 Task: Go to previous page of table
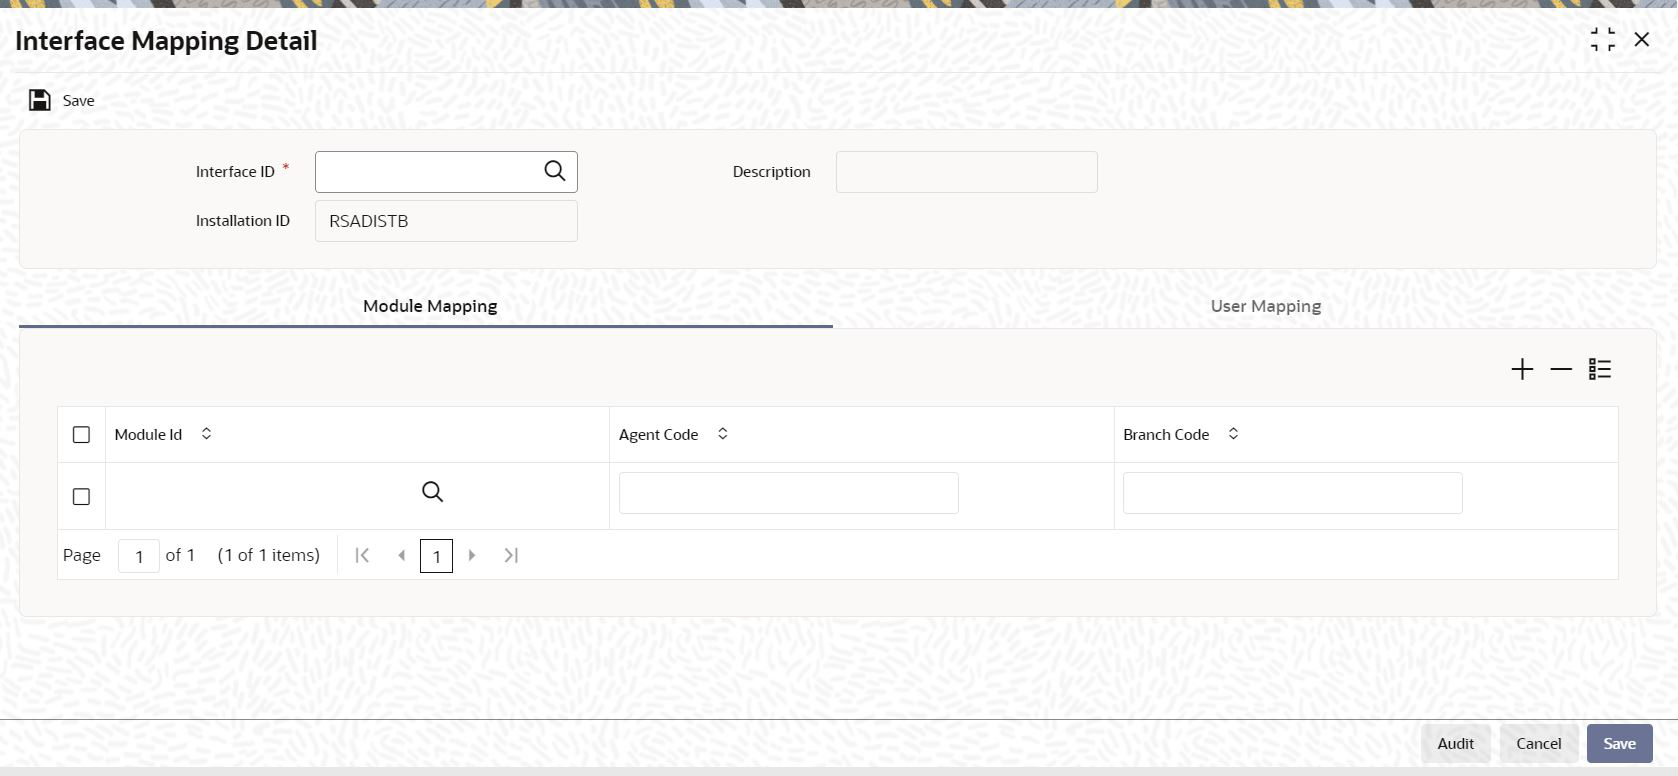point(401,555)
